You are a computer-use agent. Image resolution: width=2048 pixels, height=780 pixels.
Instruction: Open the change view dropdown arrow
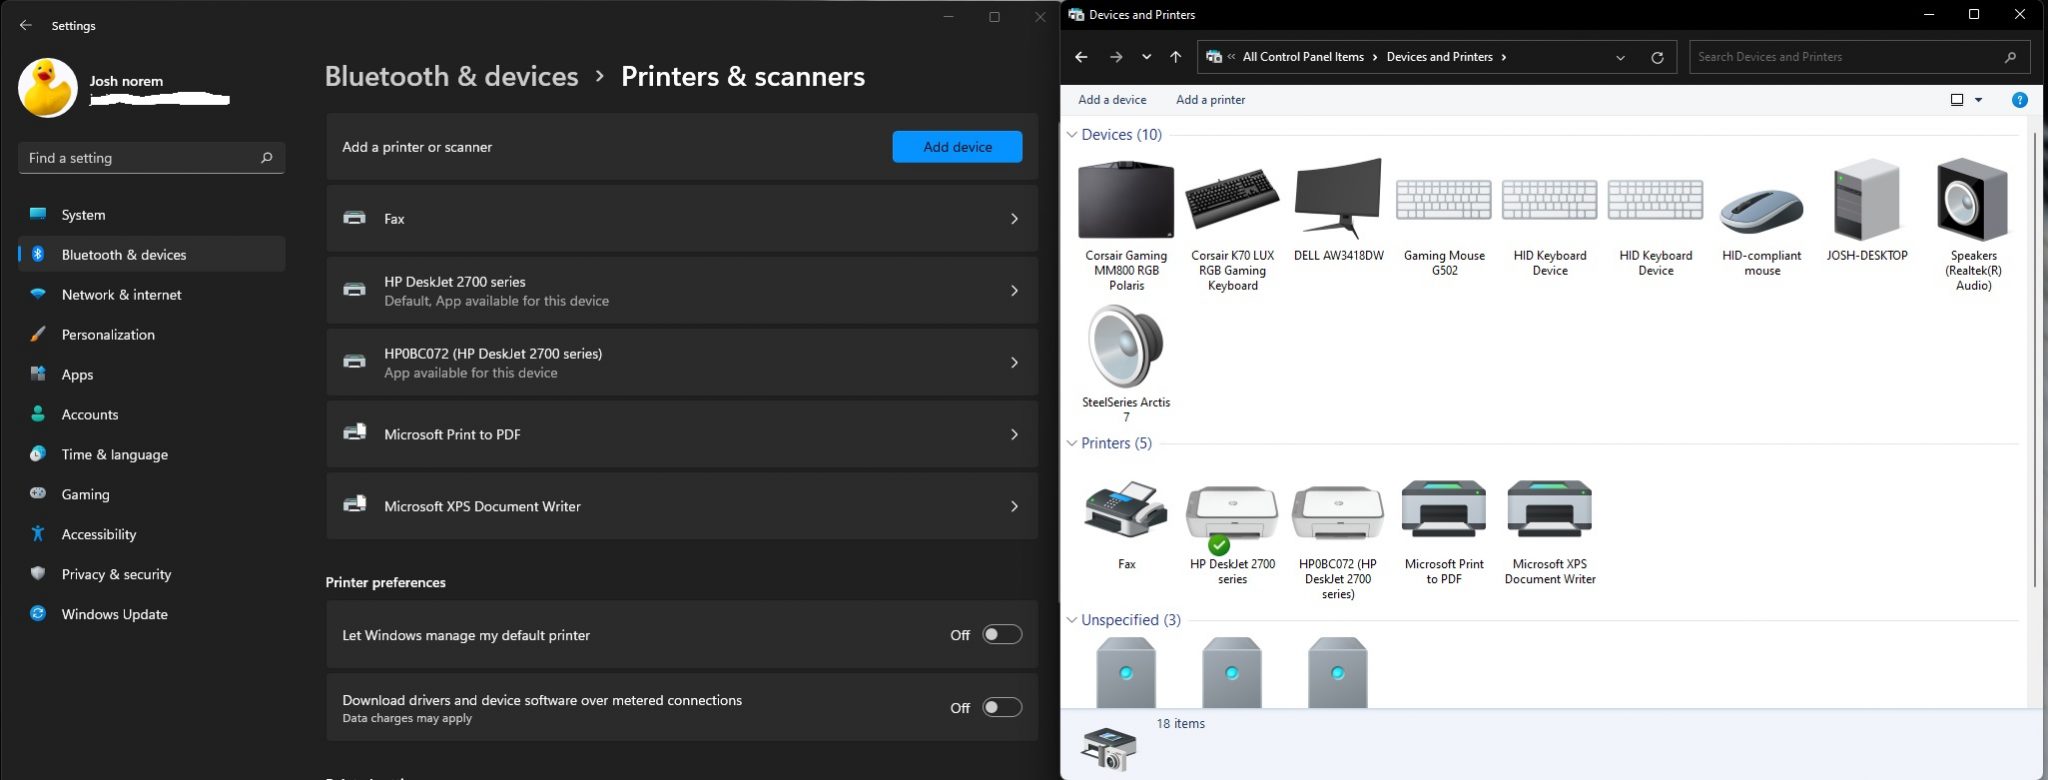tap(1979, 100)
